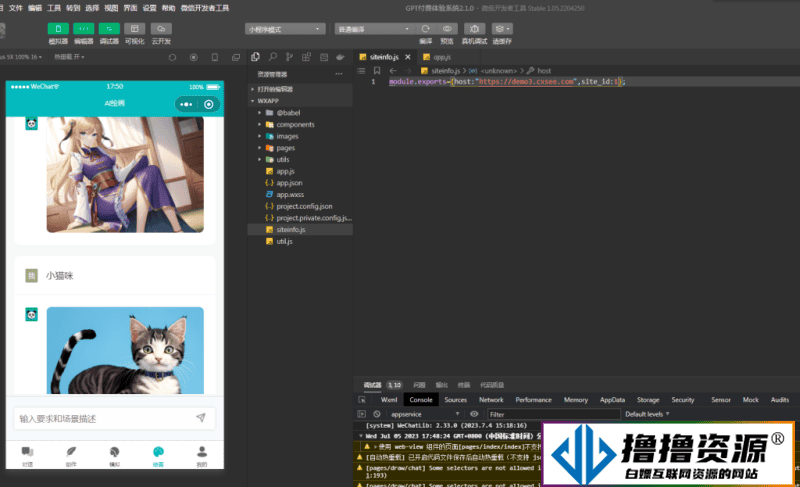Open the 微信开发者工具 menu
Screen dimensions: 800x487
coord(205,8)
